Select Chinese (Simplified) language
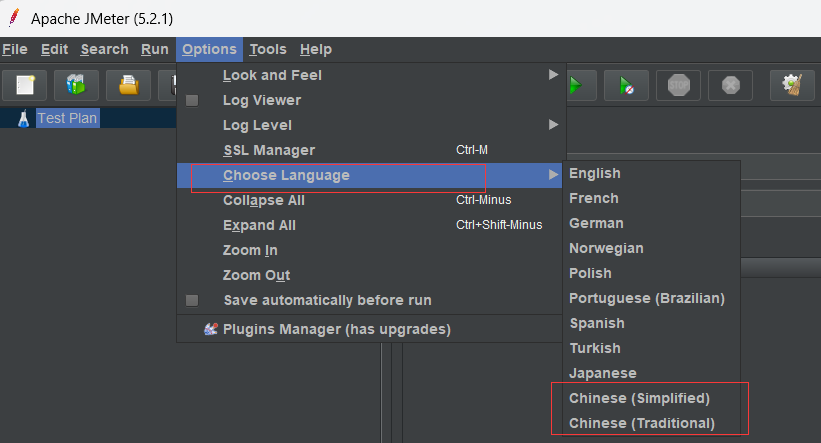The height and width of the screenshot is (443, 821). (x=639, y=398)
